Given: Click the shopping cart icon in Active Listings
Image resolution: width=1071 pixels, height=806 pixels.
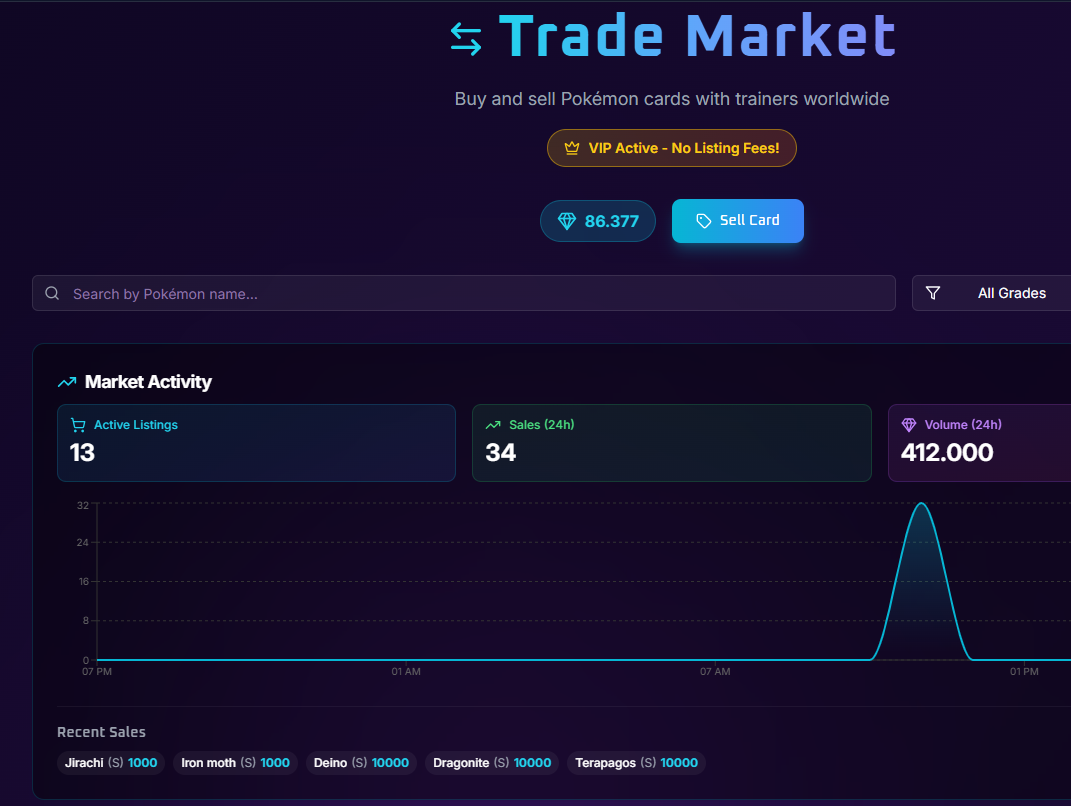Looking at the screenshot, I should click(79, 425).
